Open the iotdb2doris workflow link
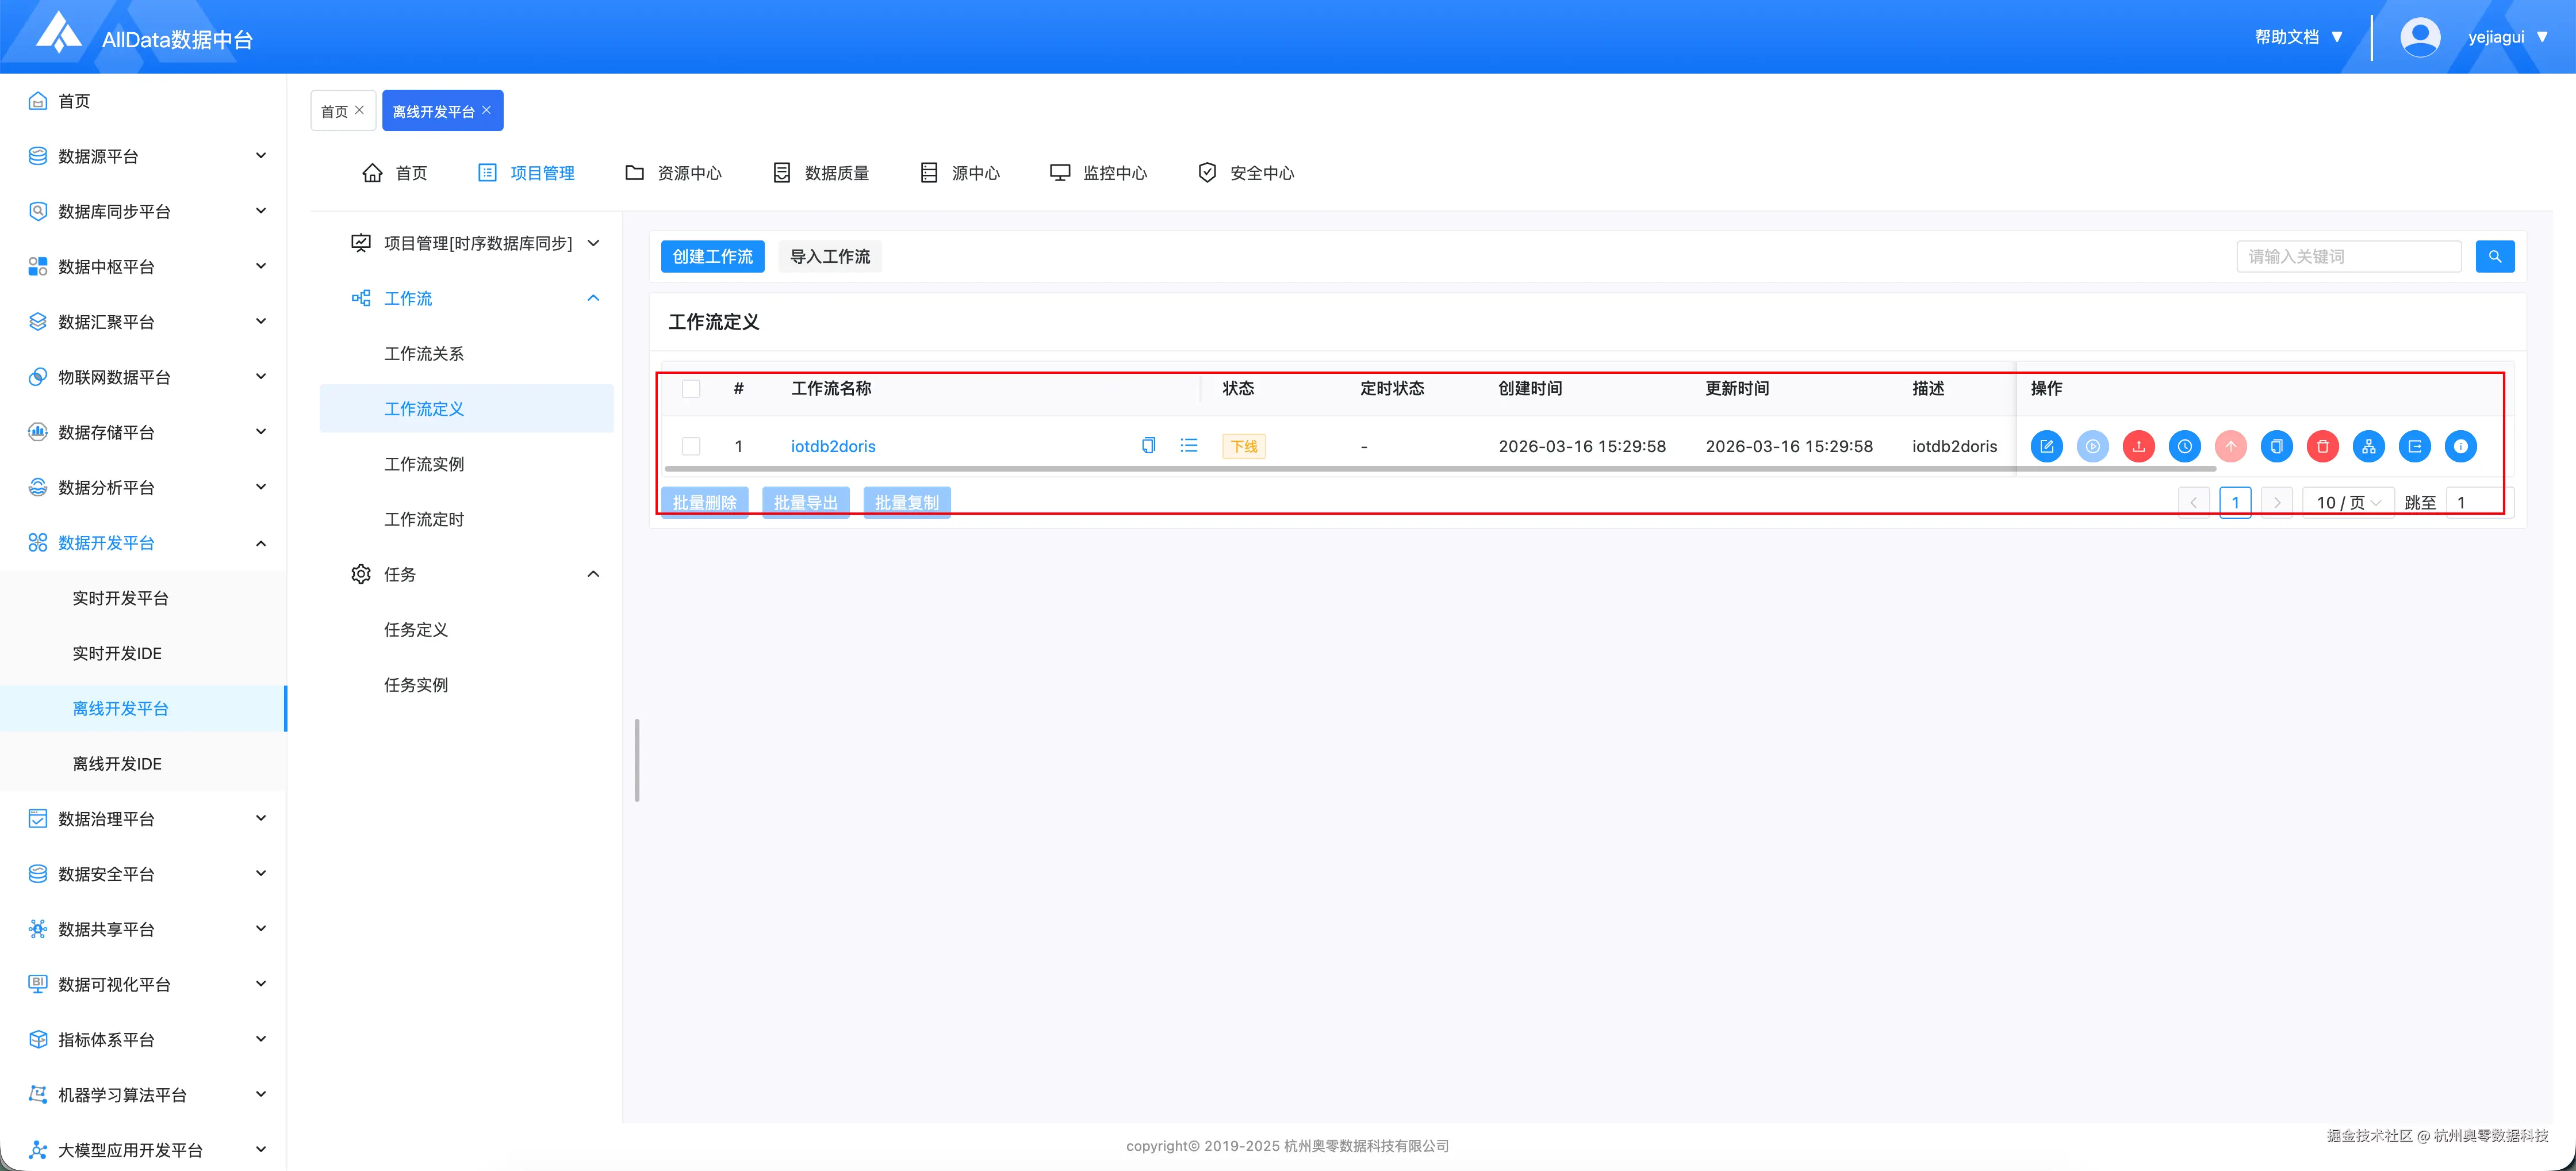2576x1171 pixels. pos(832,446)
